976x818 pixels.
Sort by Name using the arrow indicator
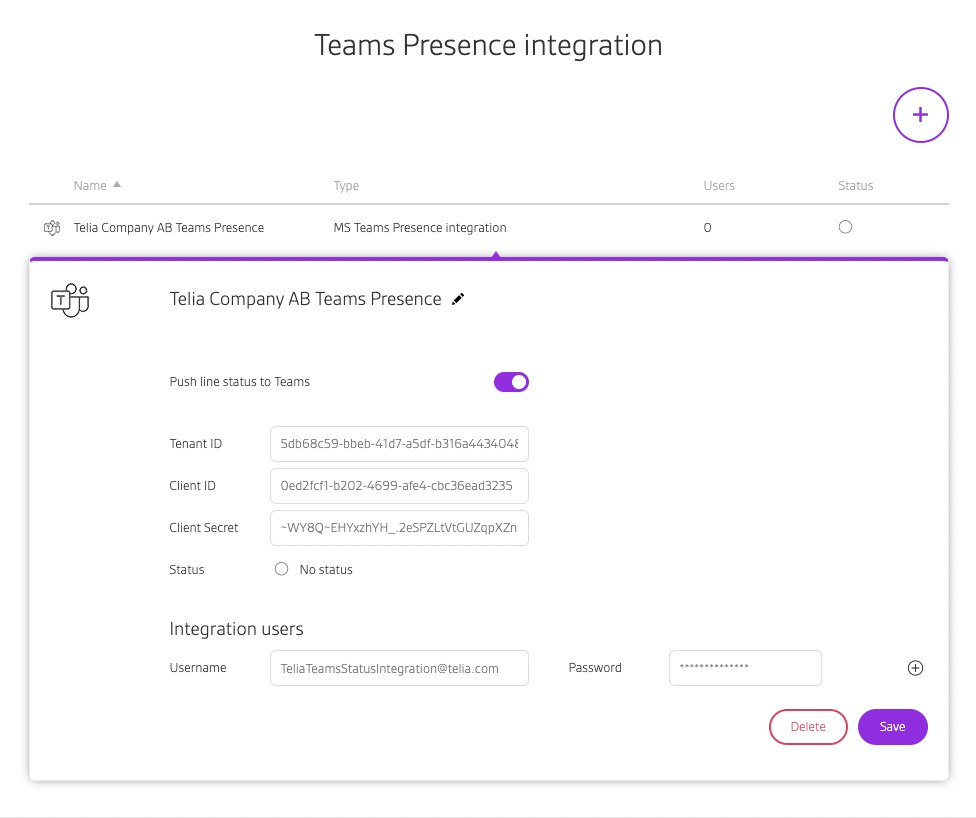(117, 185)
